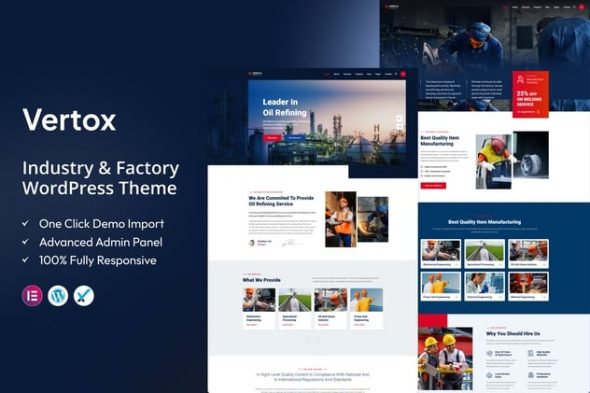
Task: Click the checkmark beside 100% Fully Responsive
Action: [25, 260]
